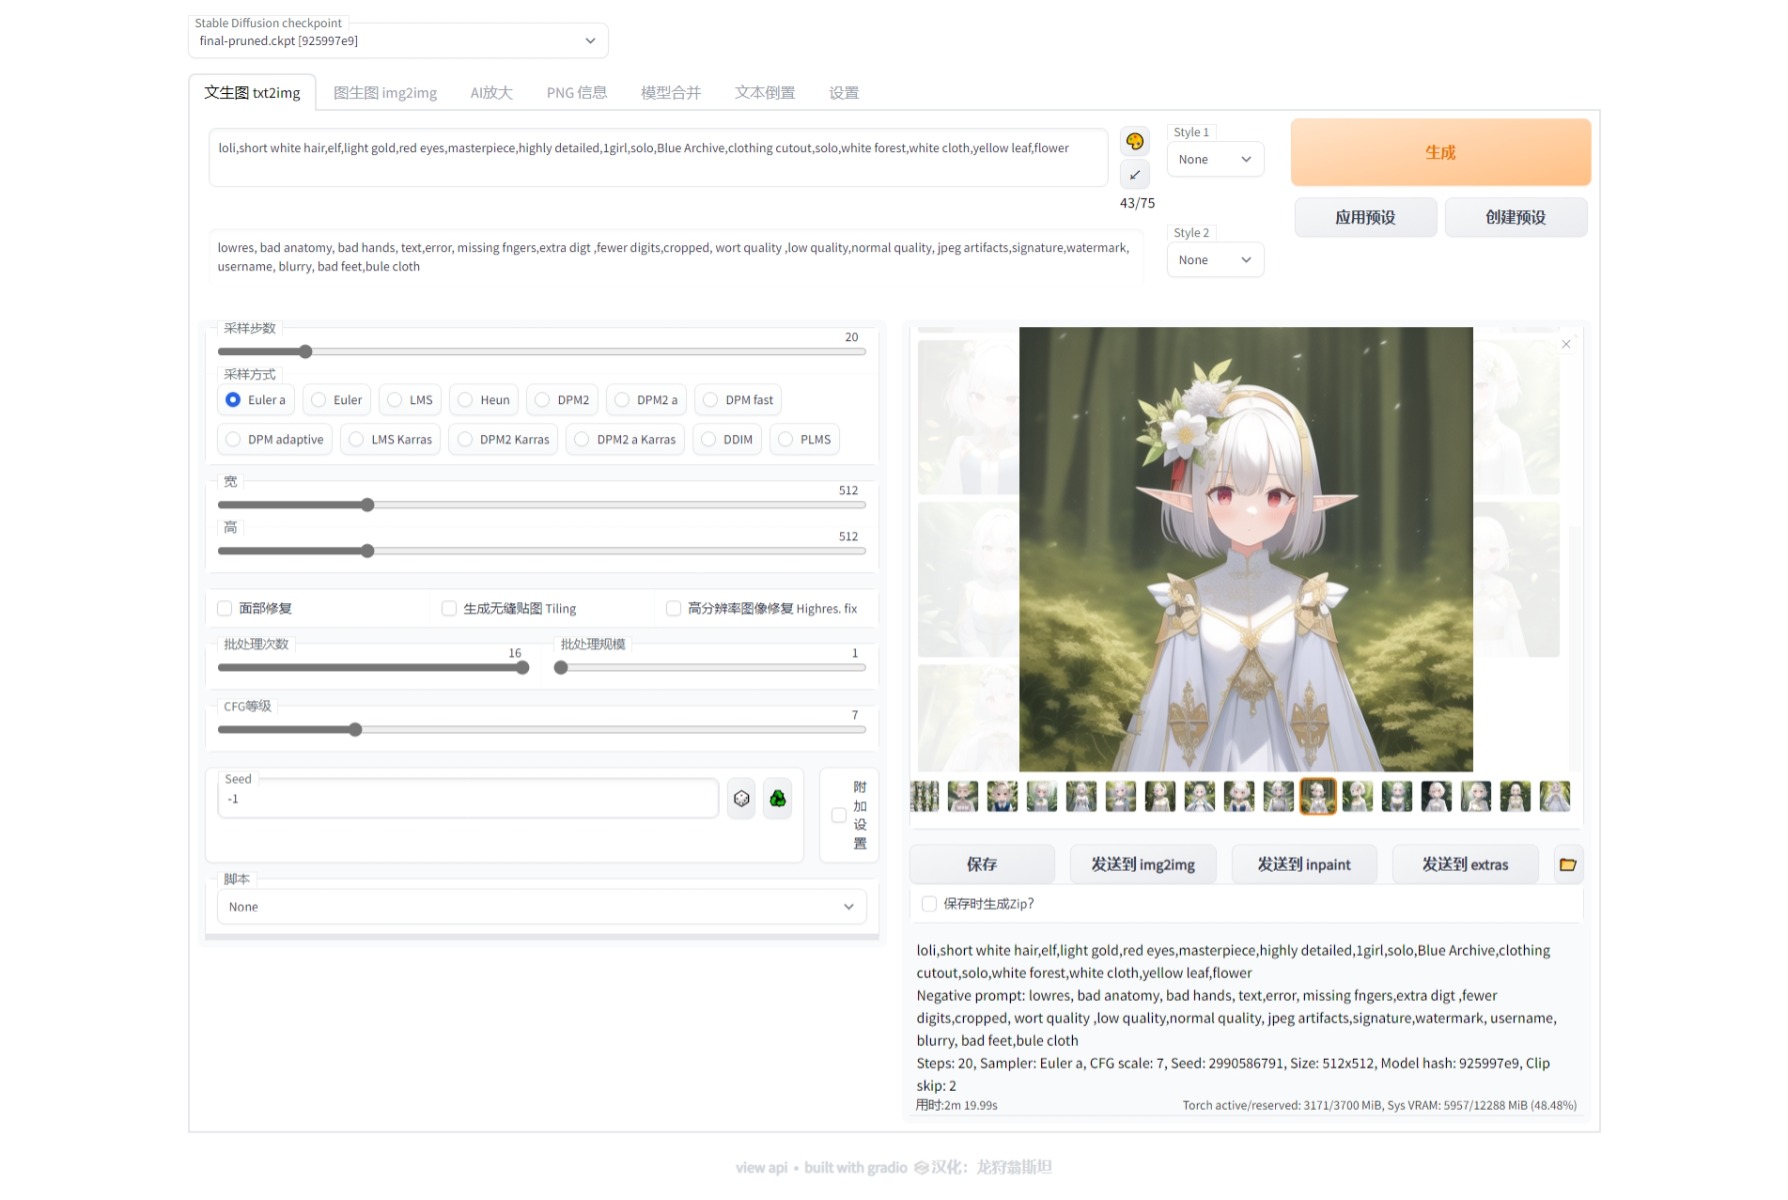Enable the 面部修复 face restore checkbox
The image size is (1788, 1200).
click(225, 608)
